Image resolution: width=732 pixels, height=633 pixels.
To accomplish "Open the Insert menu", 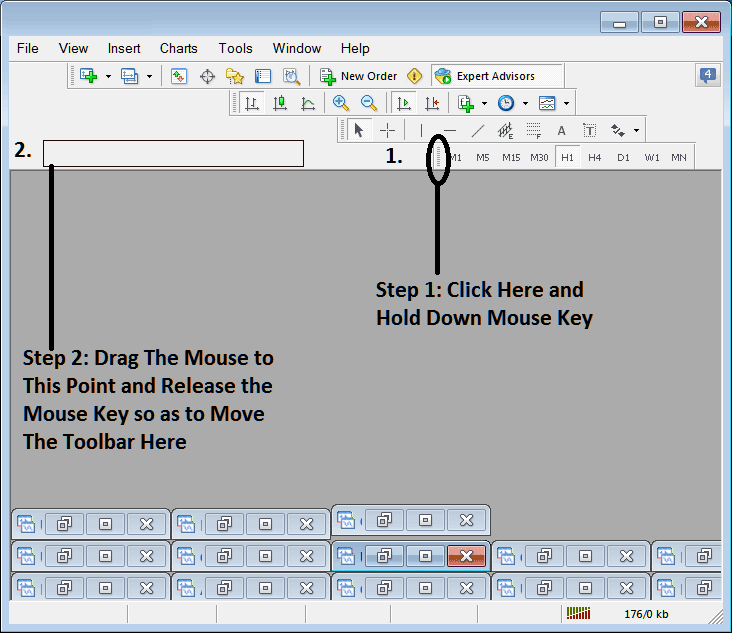I will (x=124, y=48).
